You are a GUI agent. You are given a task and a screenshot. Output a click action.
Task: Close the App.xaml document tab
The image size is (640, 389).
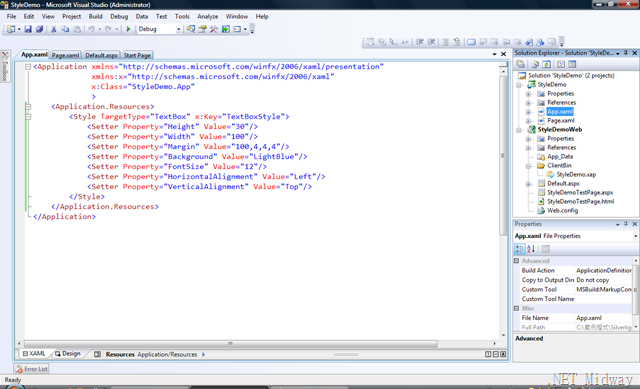[504, 54]
